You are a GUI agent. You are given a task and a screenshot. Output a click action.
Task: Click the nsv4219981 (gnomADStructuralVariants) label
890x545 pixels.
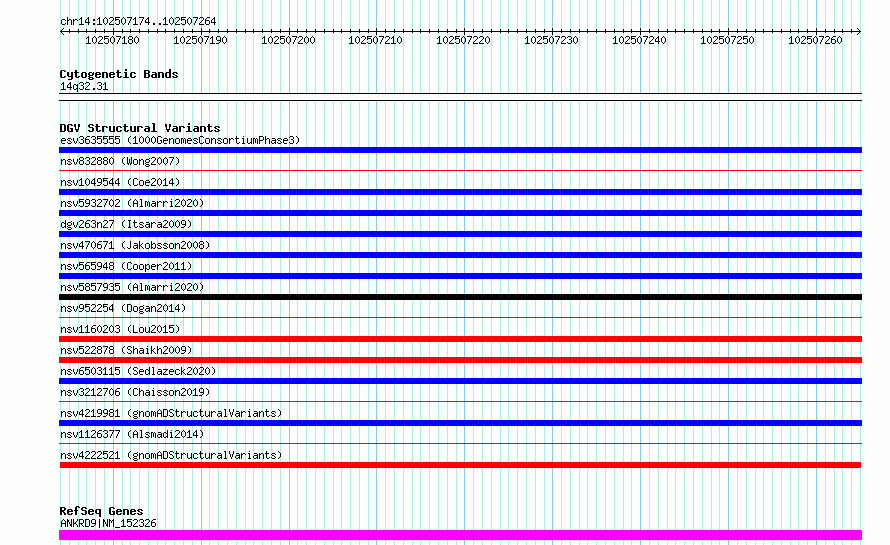tap(171, 413)
